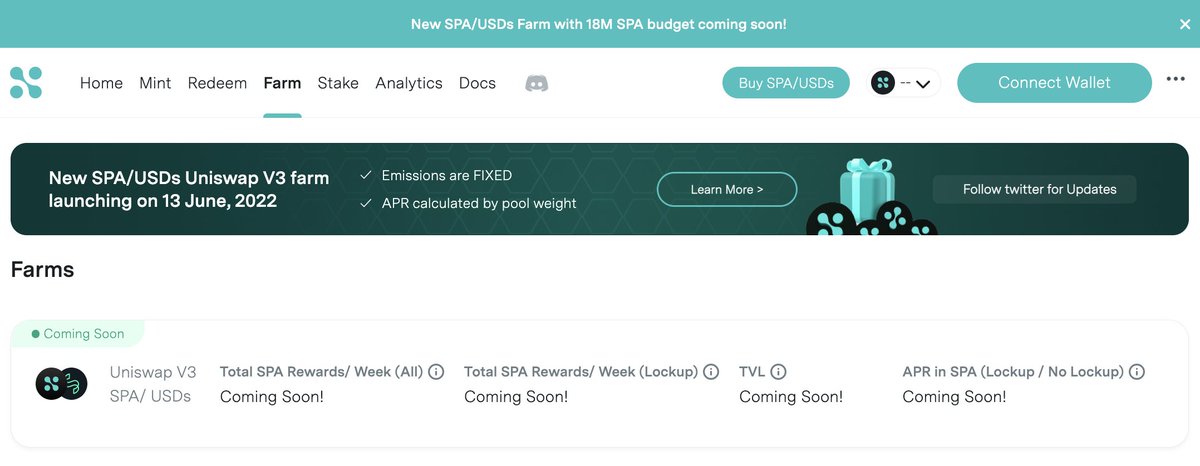Click the SPA token balance icon
The image size is (1200, 466).
coord(882,83)
